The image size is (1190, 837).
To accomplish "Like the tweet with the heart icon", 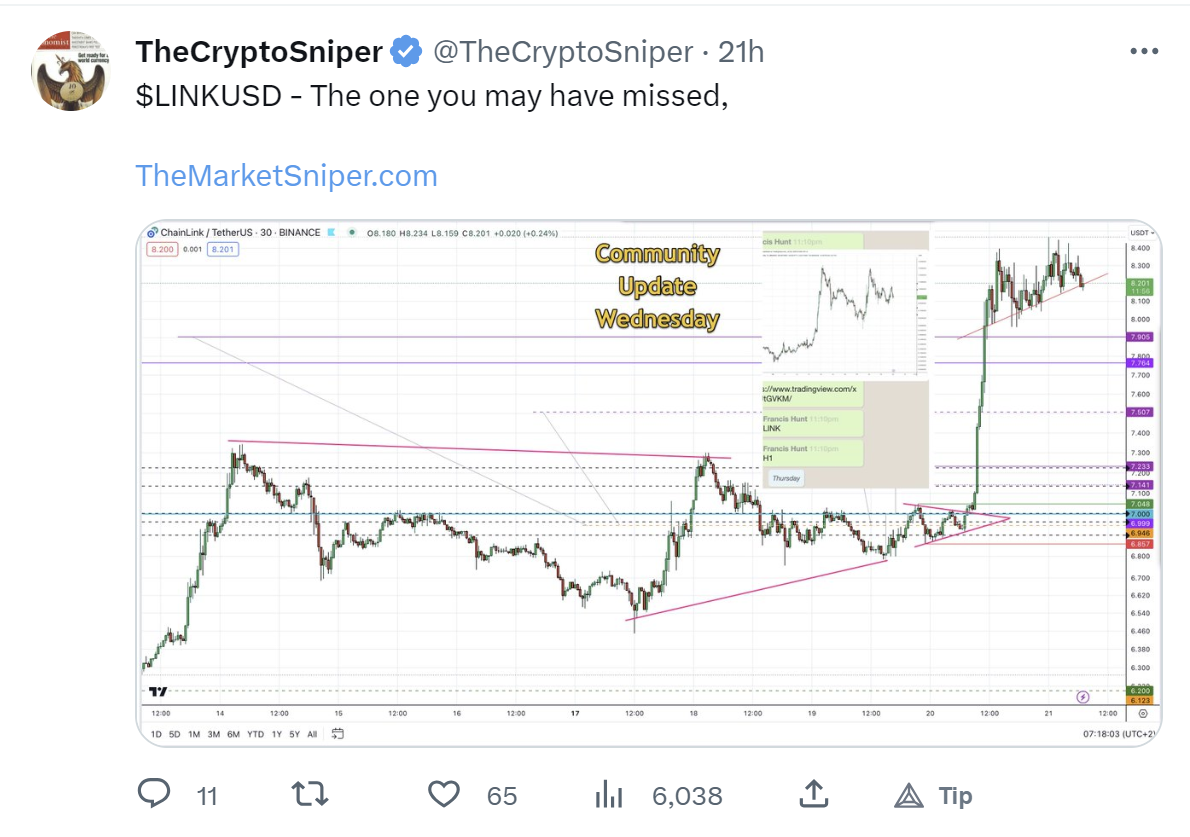I will click(443, 795).
